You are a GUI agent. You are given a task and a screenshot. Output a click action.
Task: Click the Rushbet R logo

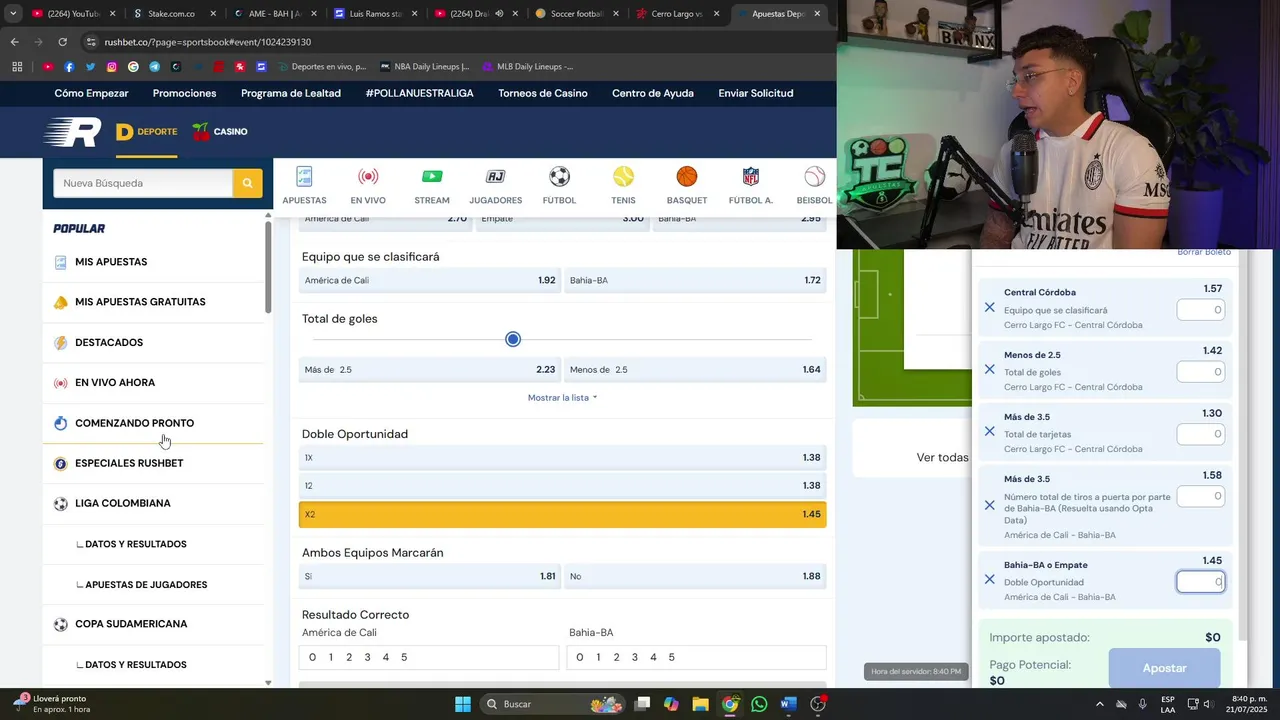[73, 132]
